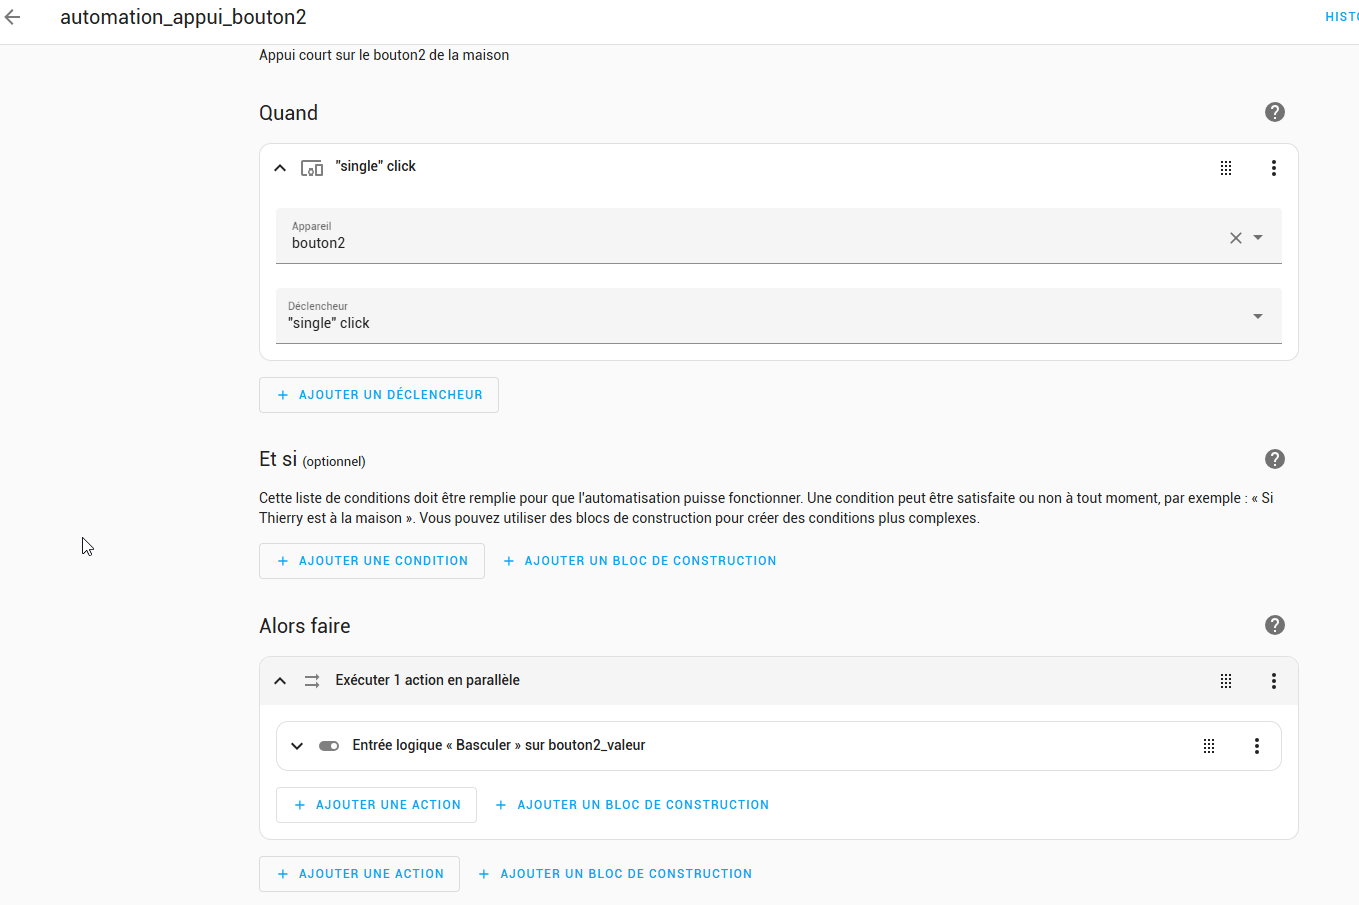Image resolution: width=1359 pixels, height=905 pixels.
Task: Grab the Basculer action reorder handle
Action: 1209,746
